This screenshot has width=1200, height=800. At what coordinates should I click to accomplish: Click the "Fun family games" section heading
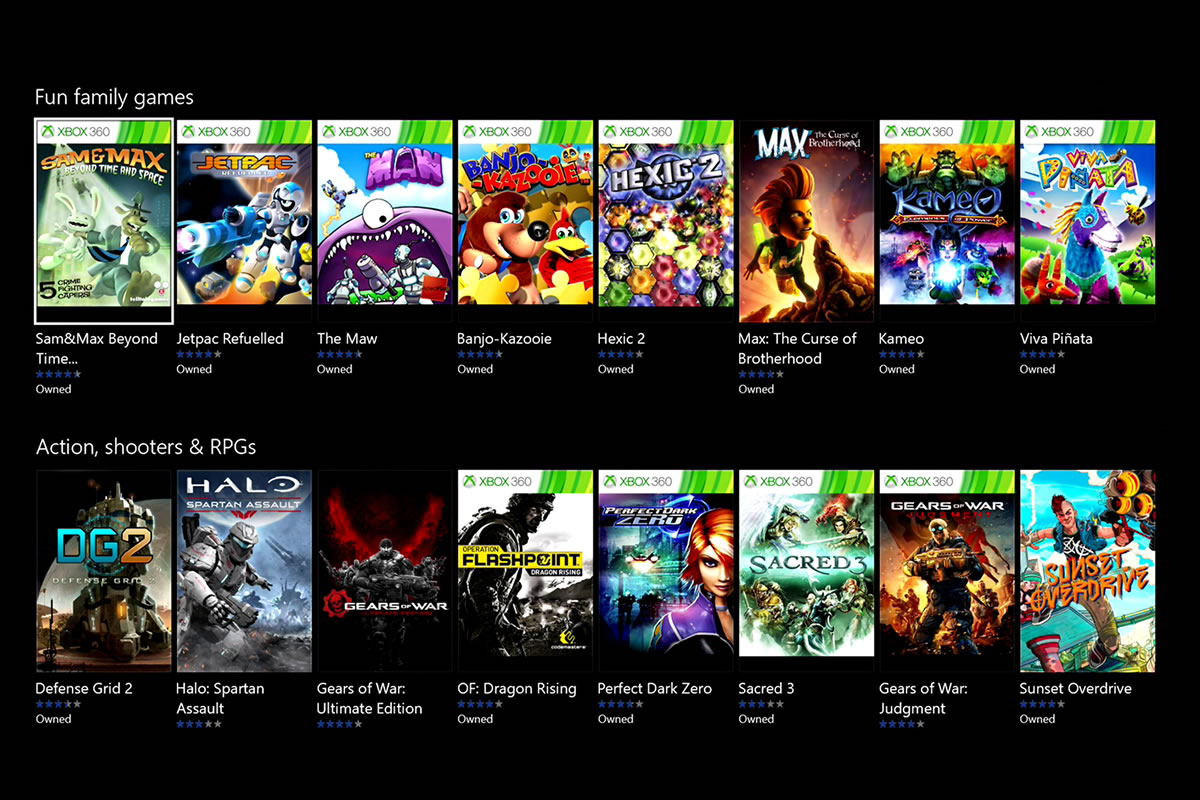point(114,97)
